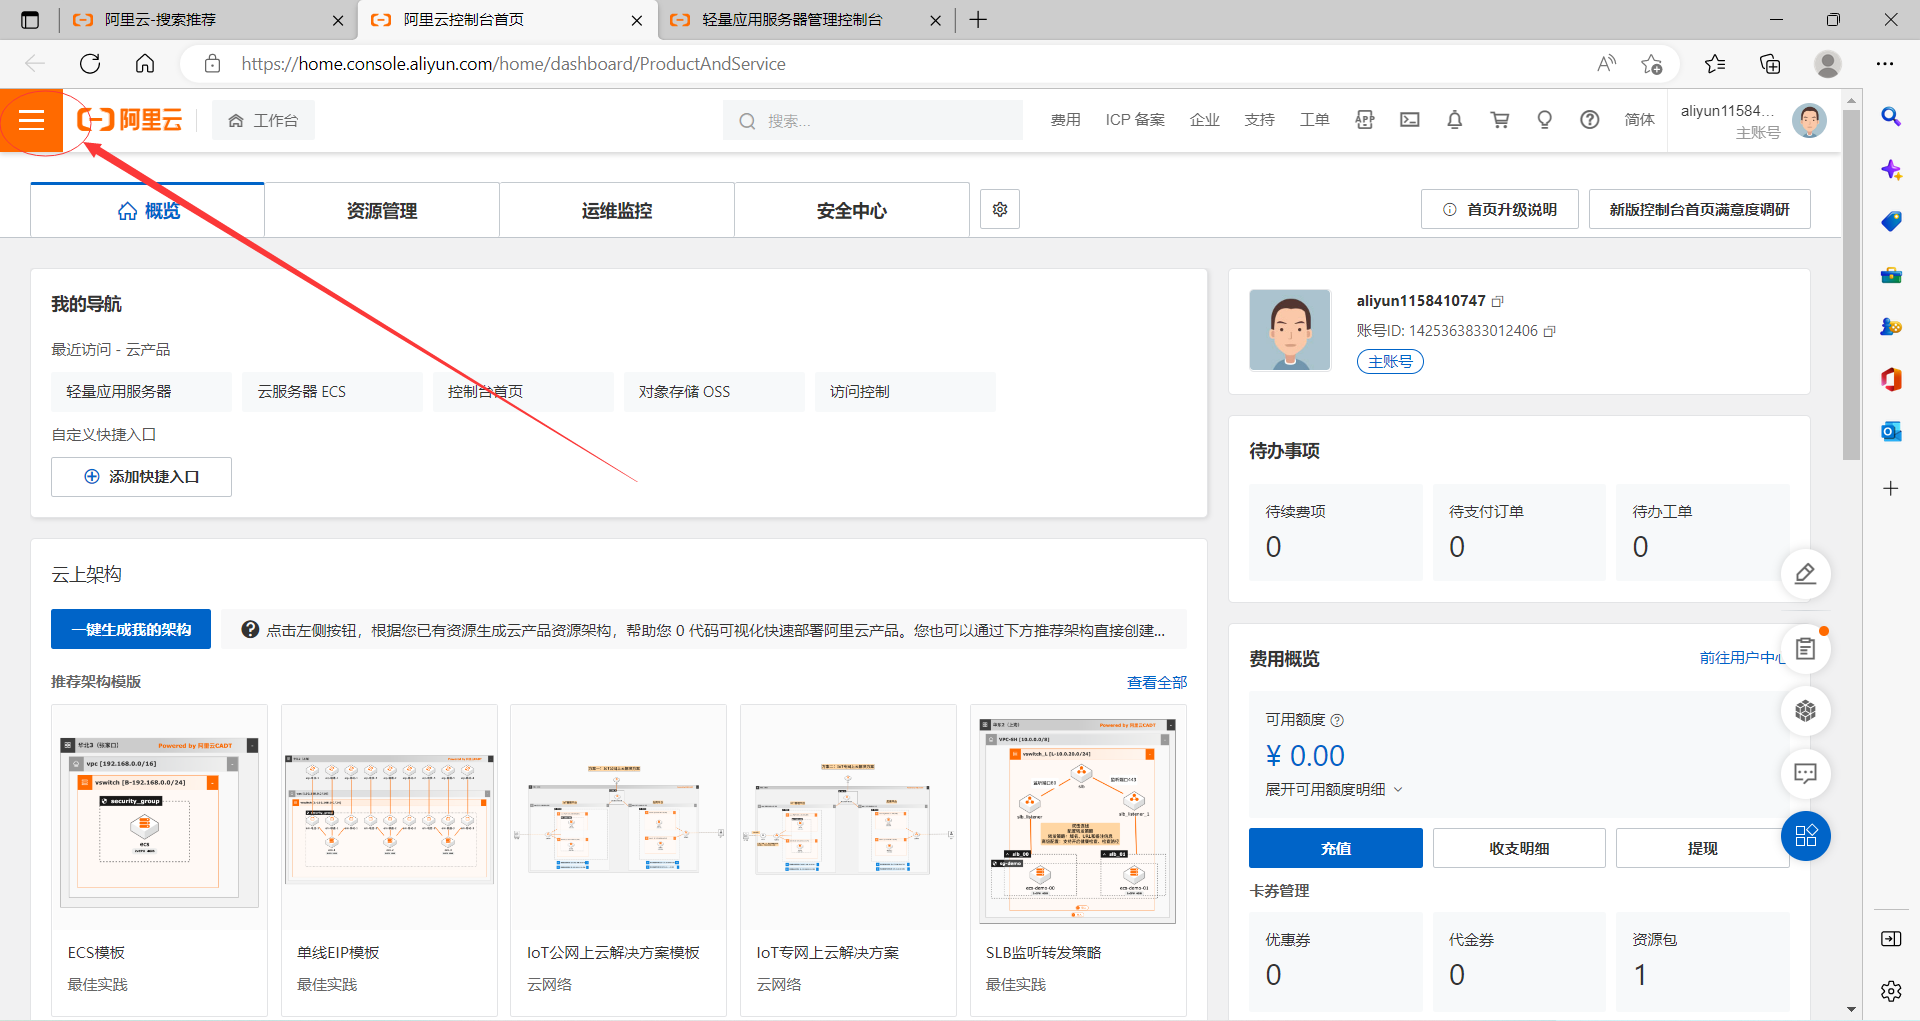
Task: Click the top-right account avatar
Action: tap(1809, 120)
